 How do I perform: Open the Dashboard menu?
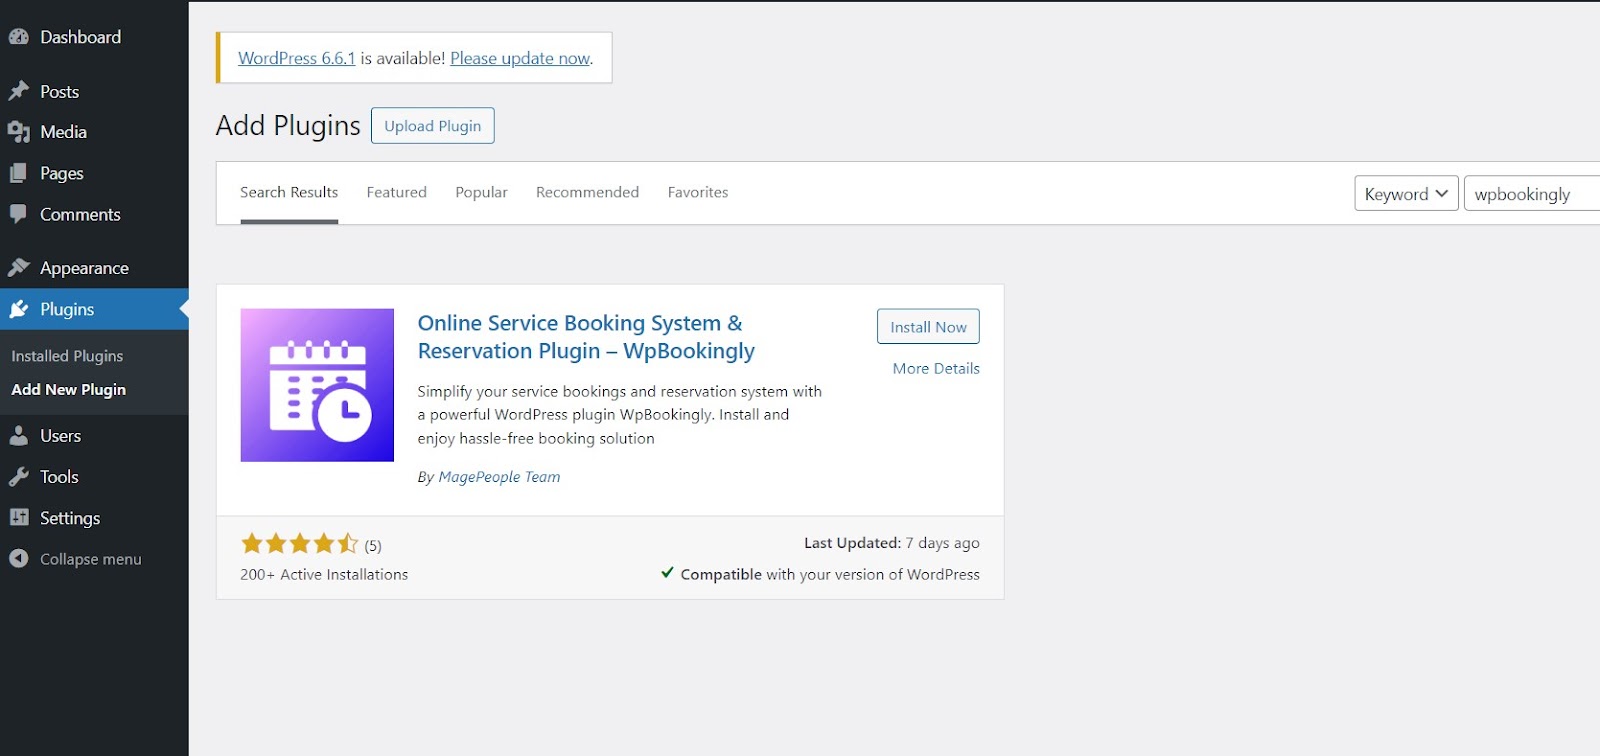pos(94,37)
